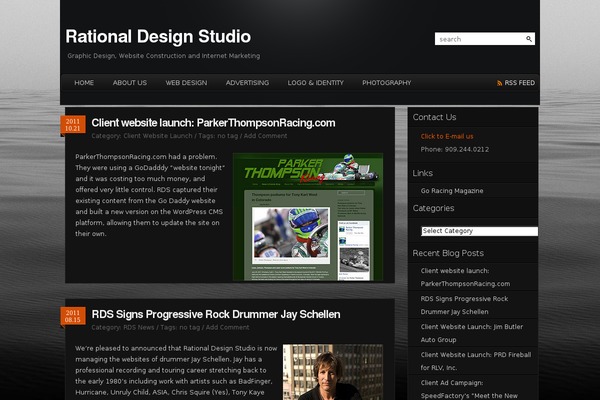Open the ABOUT US menu item
This screenshot has width=600, height=400.
(130, 83)
